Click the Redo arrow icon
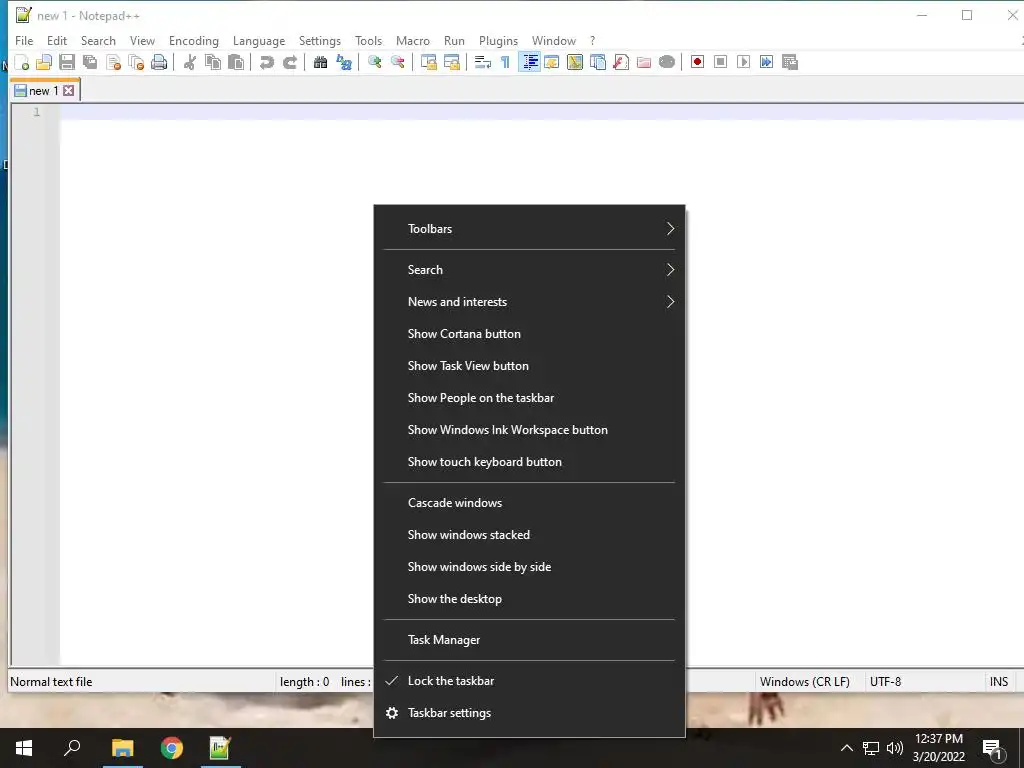Image resolution: width=1024 pixels, height=768 pixels. (x=289, y=62)
